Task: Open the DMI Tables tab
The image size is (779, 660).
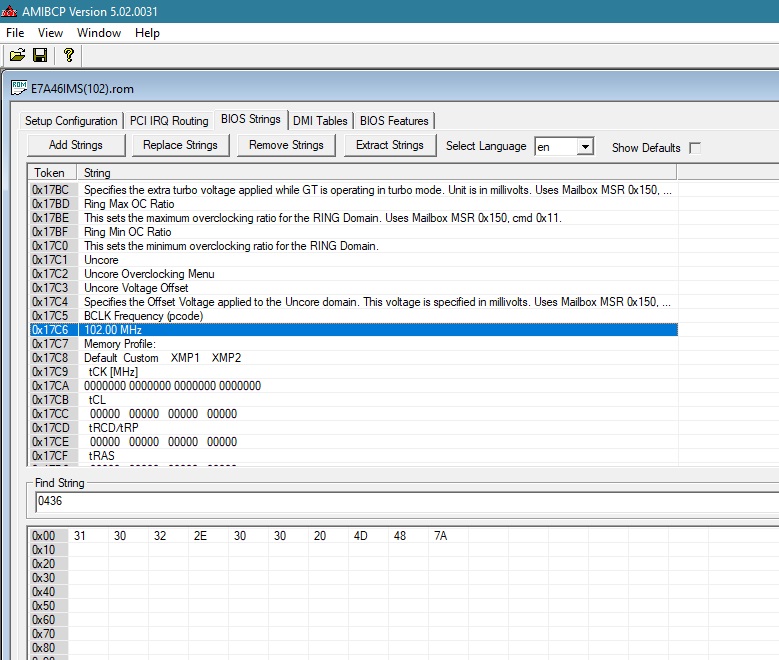Action: [x=320, y=121]
